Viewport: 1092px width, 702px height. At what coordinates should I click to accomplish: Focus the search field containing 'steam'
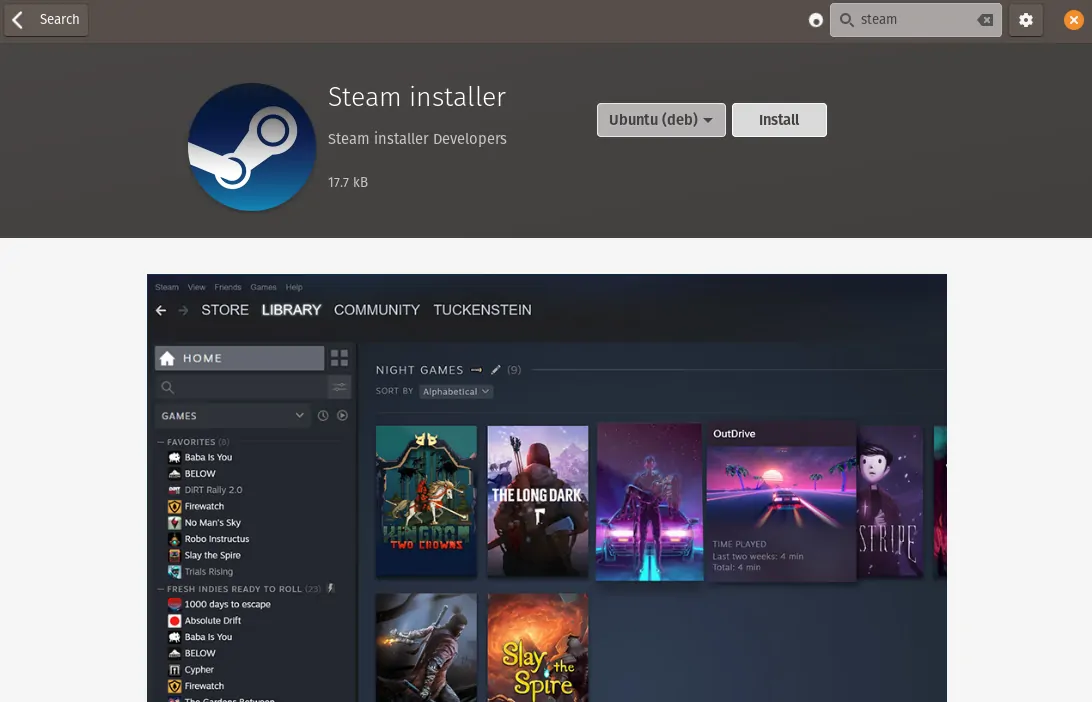(x=915, y=20)
